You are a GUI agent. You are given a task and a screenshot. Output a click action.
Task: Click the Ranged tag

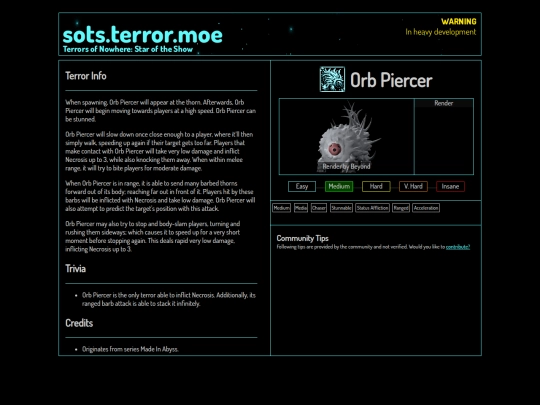[401, 208]
